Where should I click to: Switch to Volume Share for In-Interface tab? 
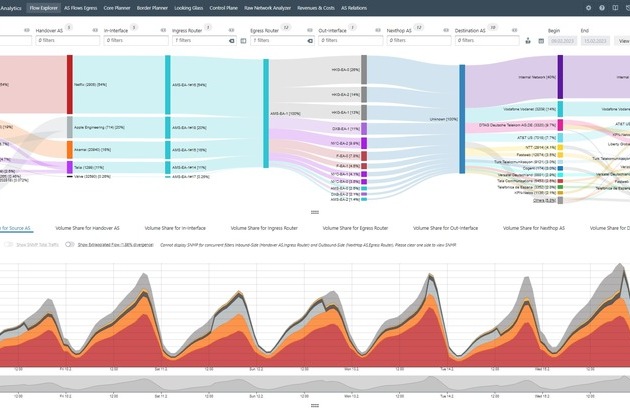click(x=175, y=228)
